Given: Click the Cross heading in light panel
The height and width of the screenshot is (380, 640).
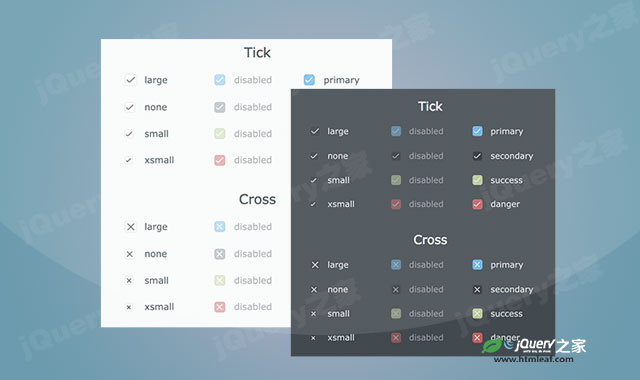Looking at the screenshot, I should [257, 199].
